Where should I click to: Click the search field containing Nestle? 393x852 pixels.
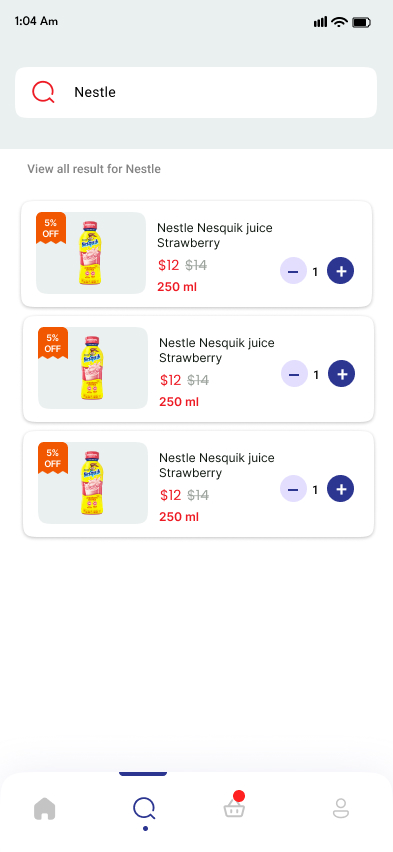[196, 92]
